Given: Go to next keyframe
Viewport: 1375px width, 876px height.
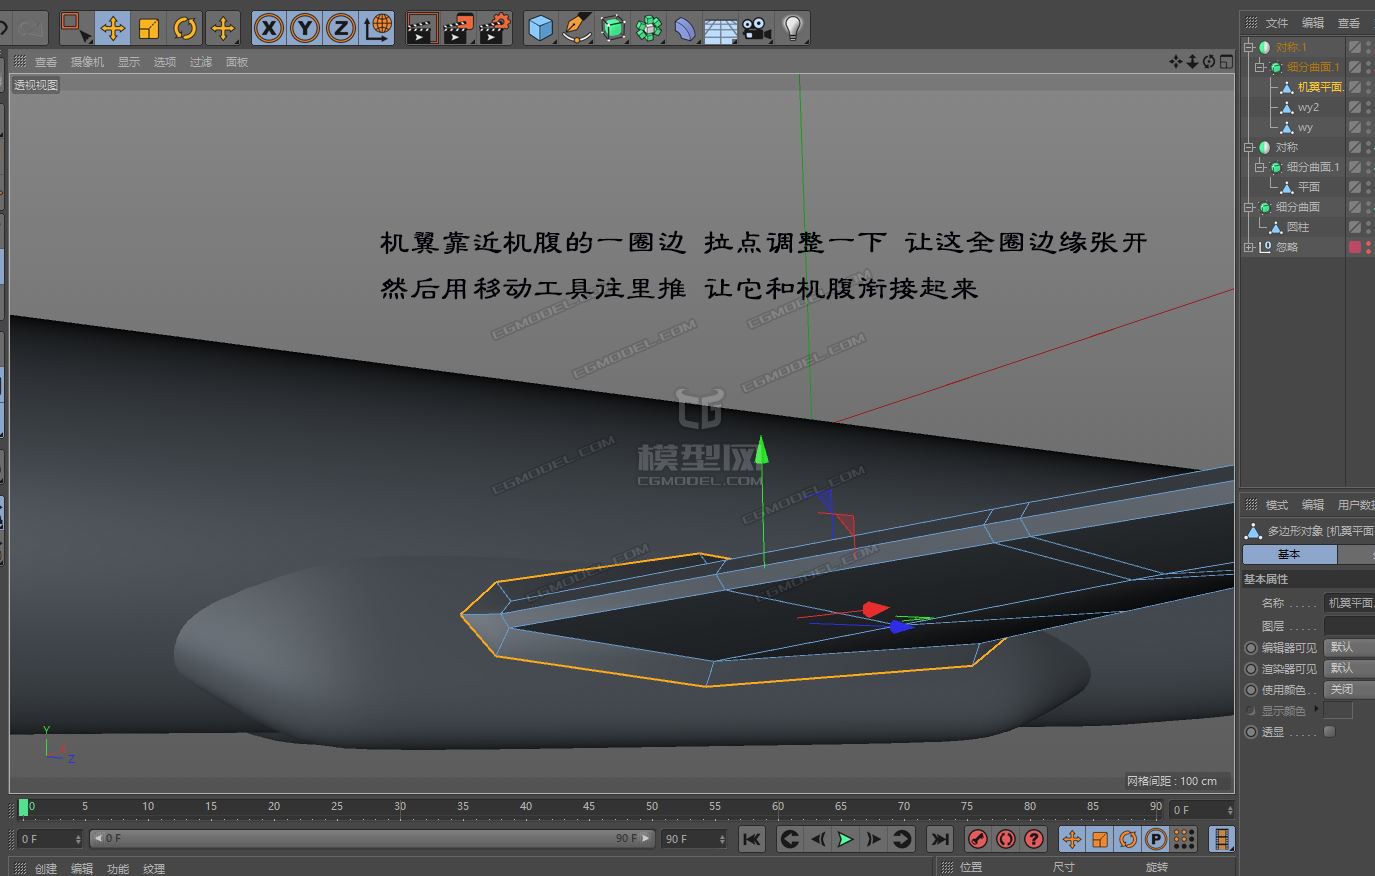Looking at the screenshot, I should point(901,839).
